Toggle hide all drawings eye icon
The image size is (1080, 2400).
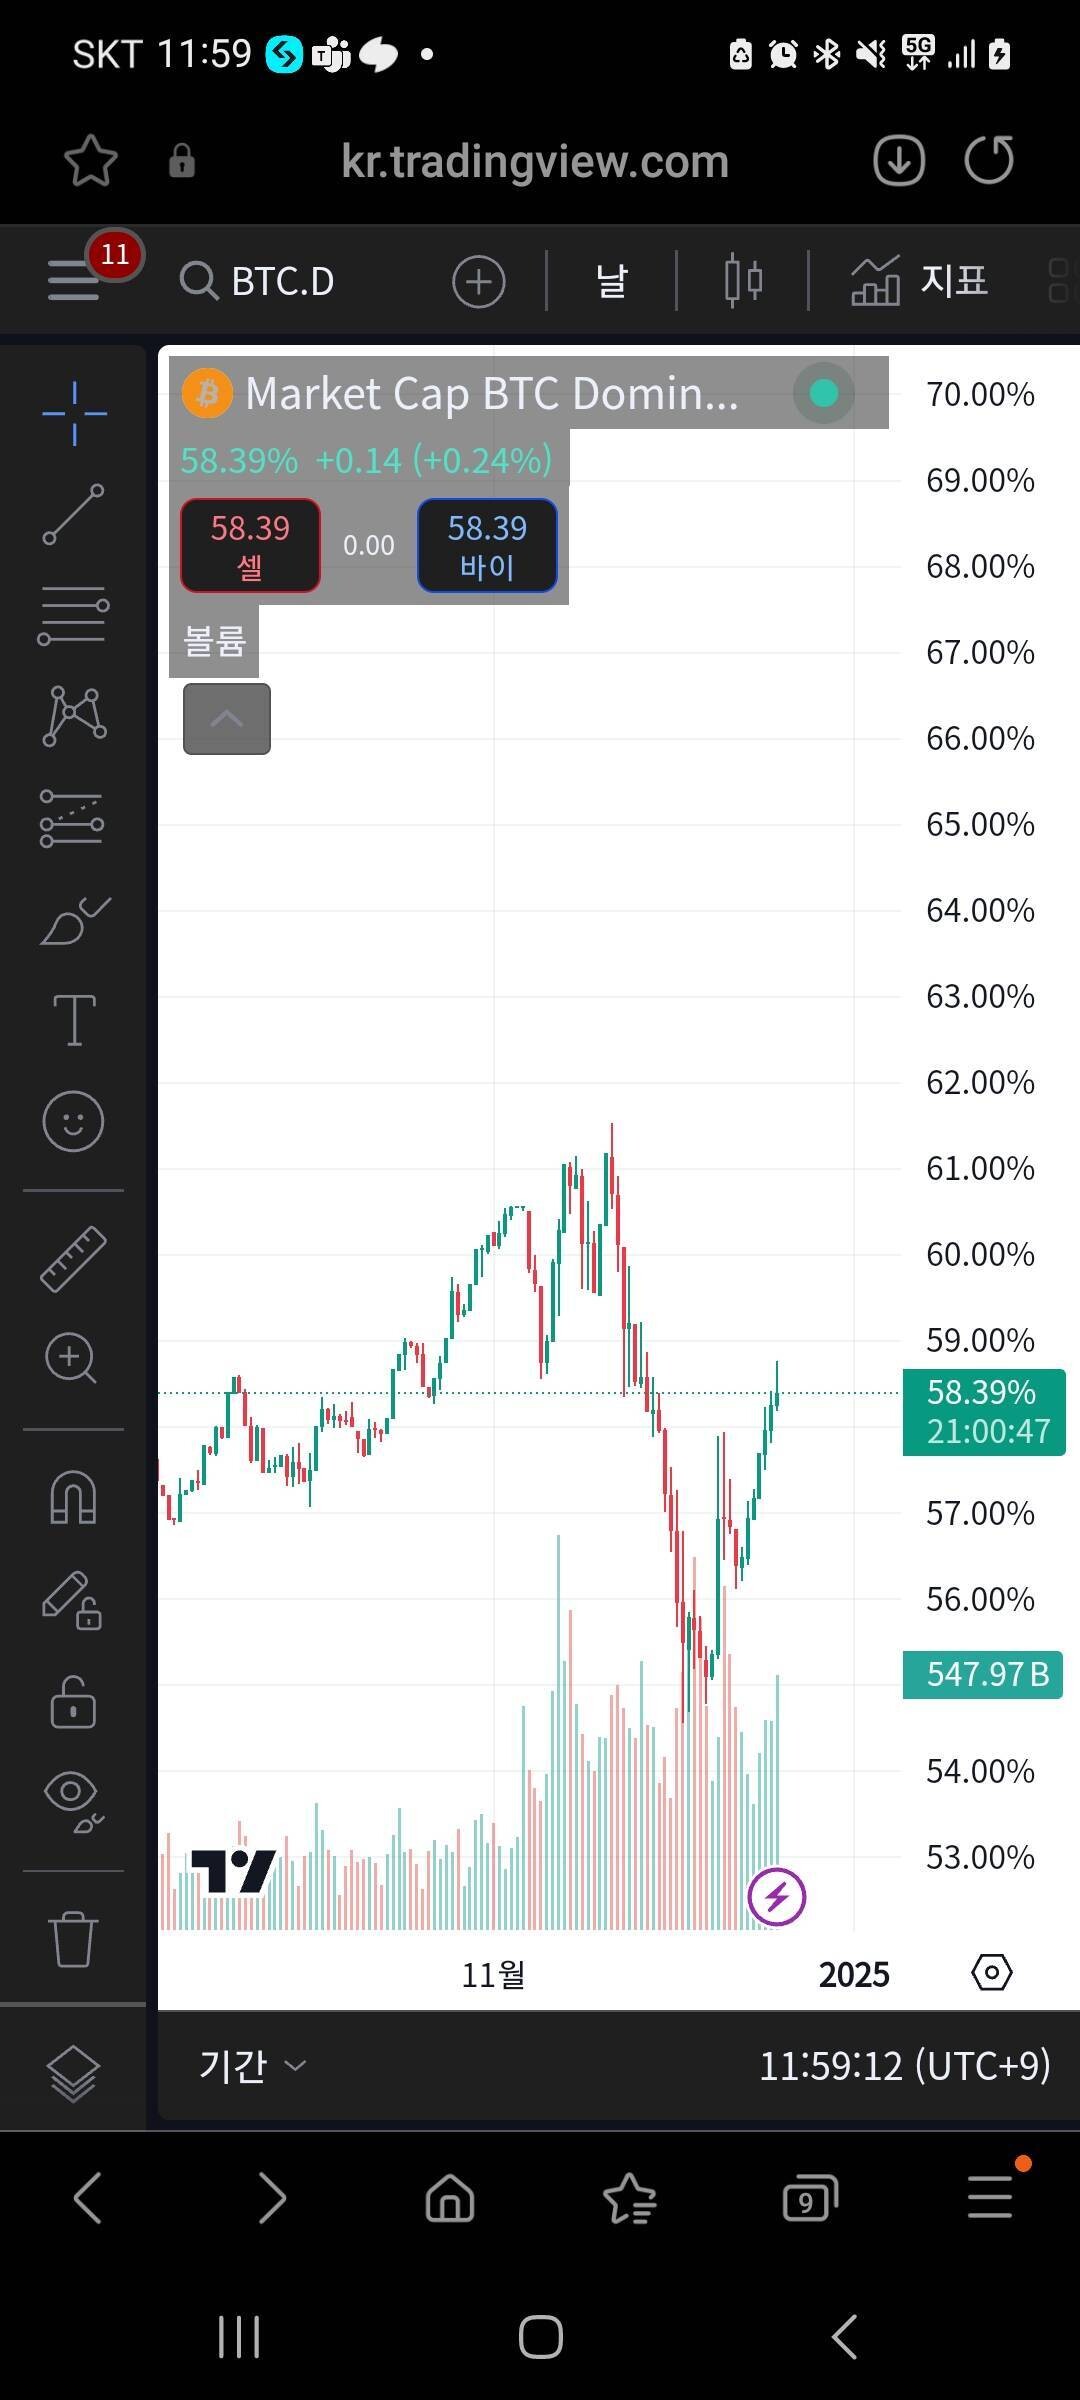click(x=73, y=1800)
